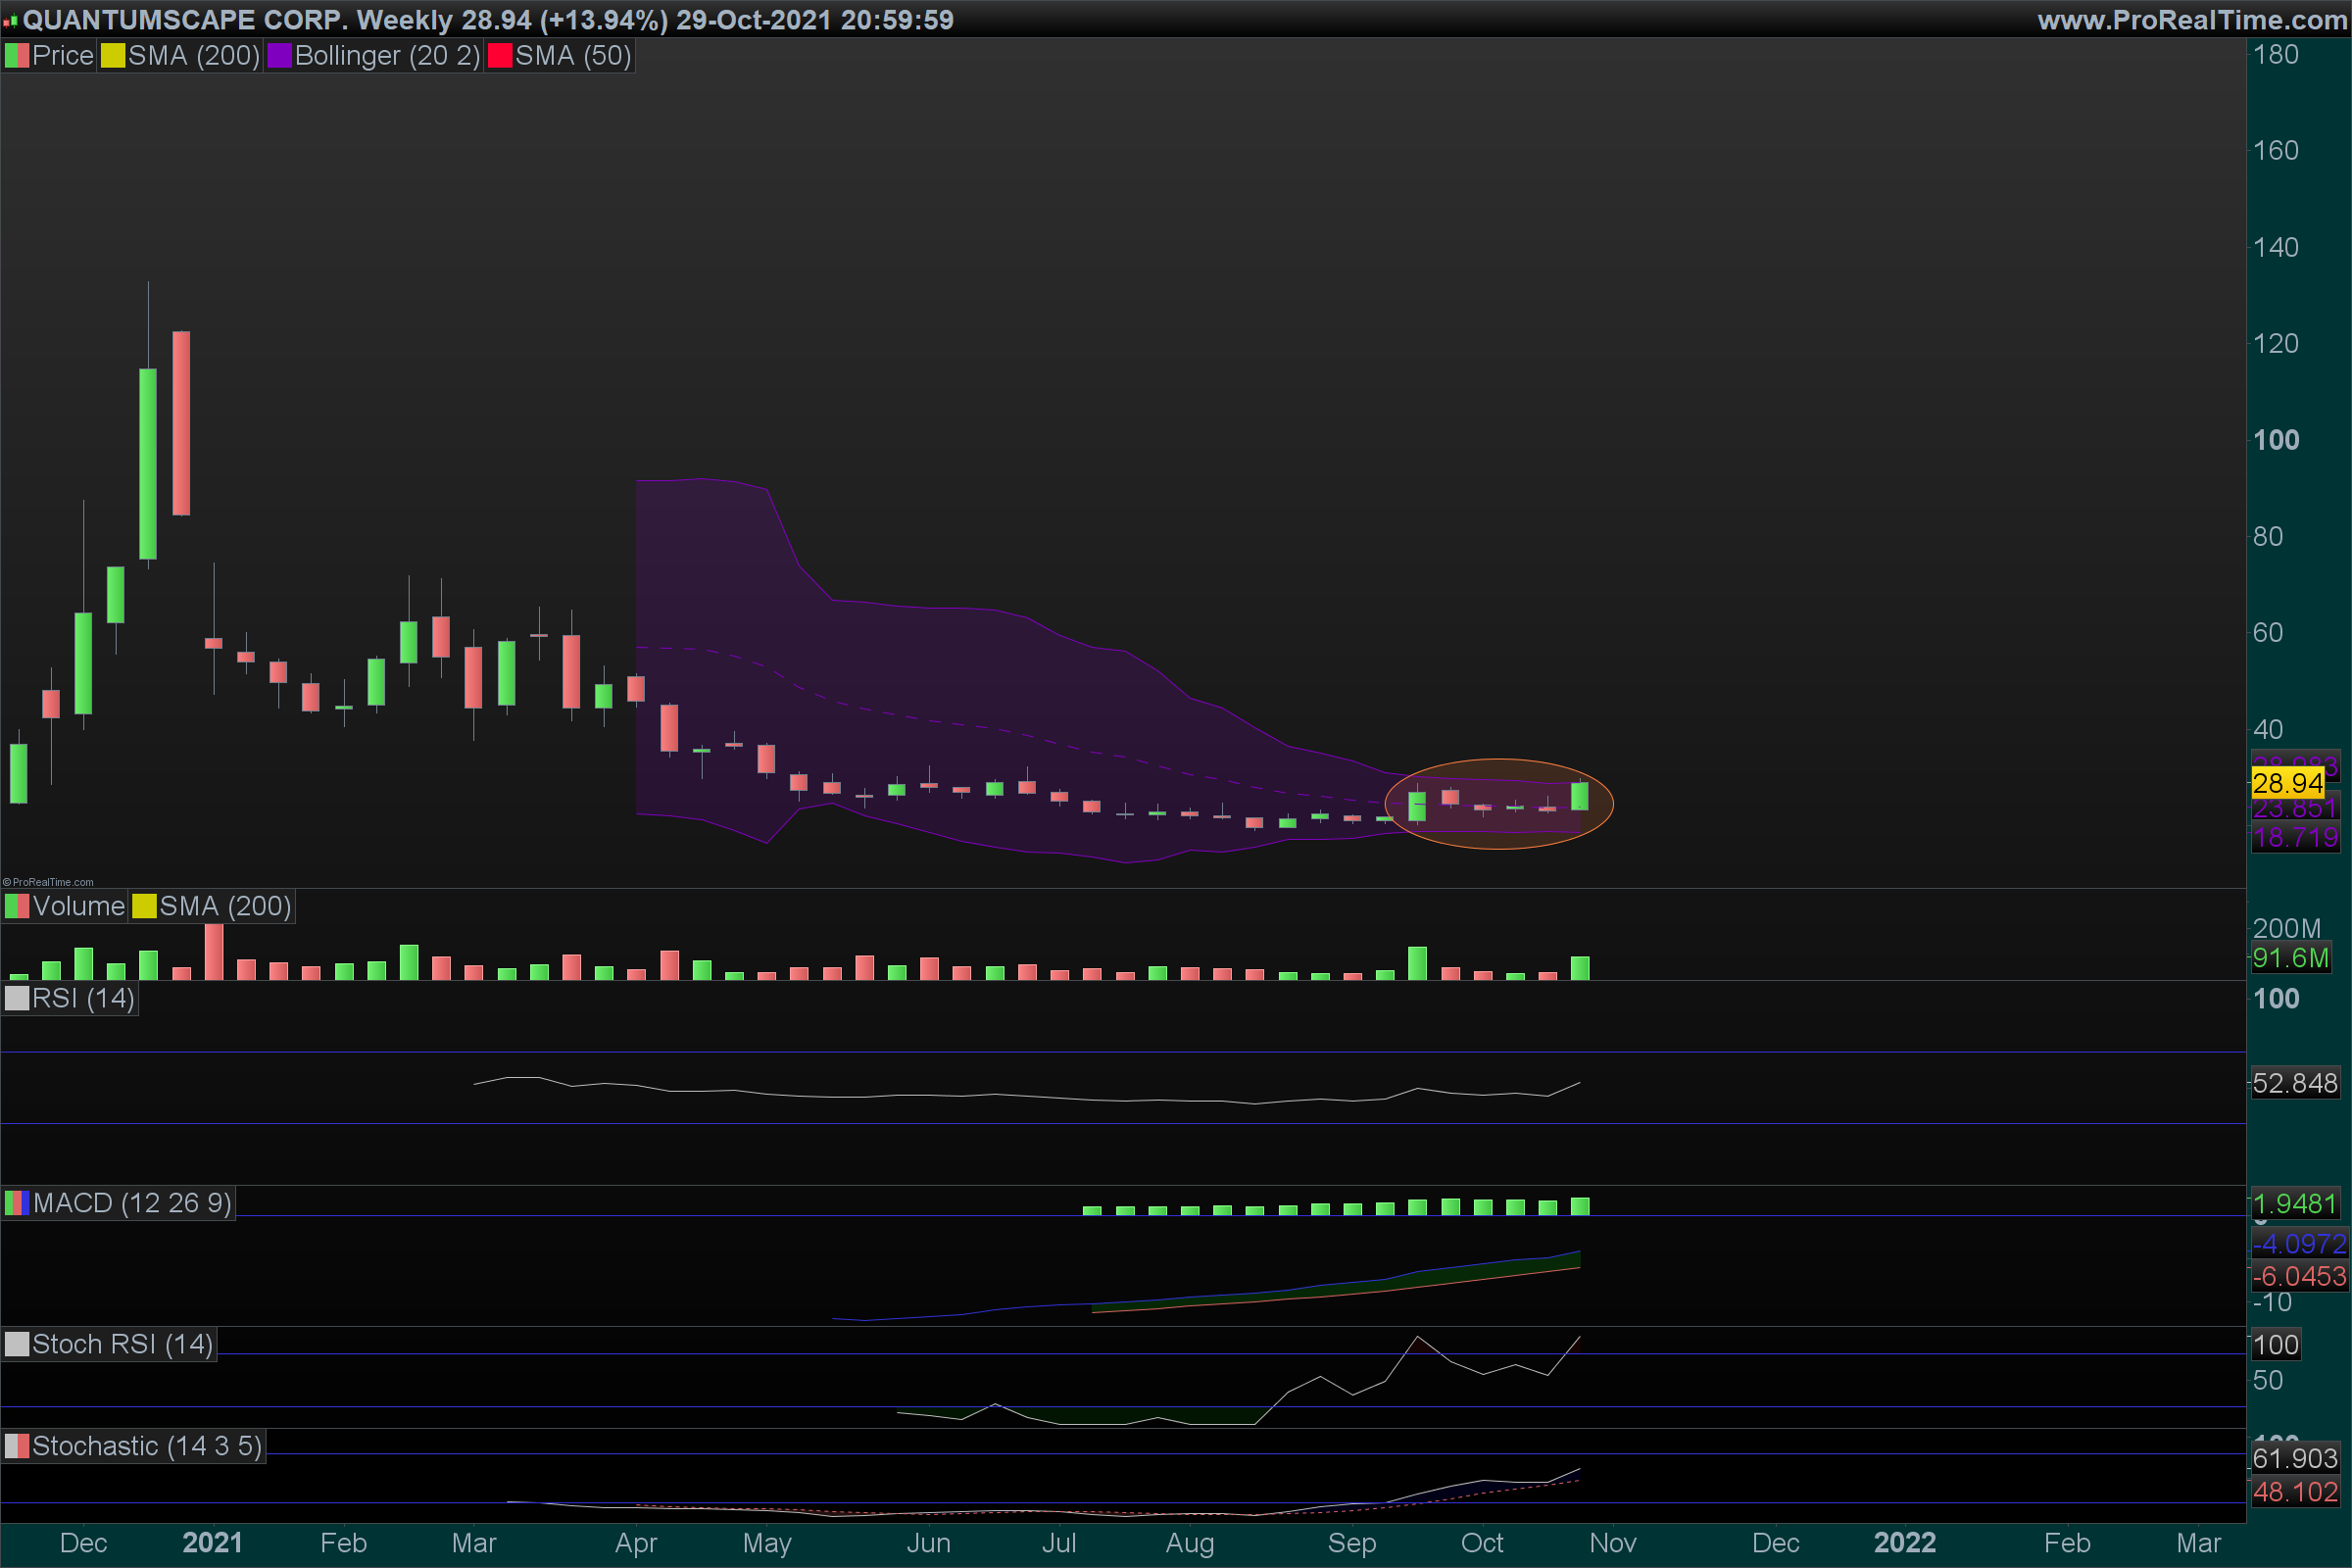Click the 52.848 RSI value label
2352x1568 pixels.
2294,1083
